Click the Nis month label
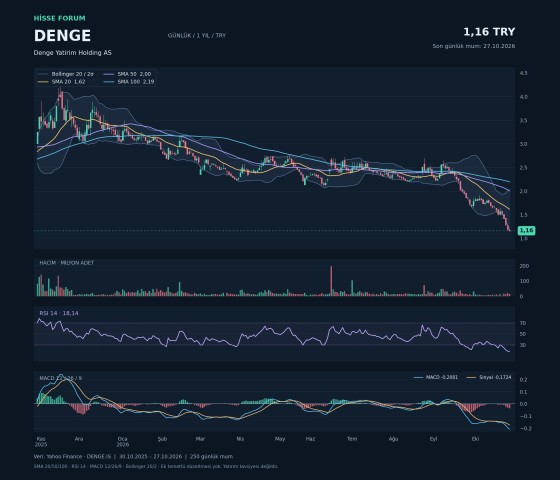Image resolution: width=560 pixels, height=480 pixels. point(240,439)
